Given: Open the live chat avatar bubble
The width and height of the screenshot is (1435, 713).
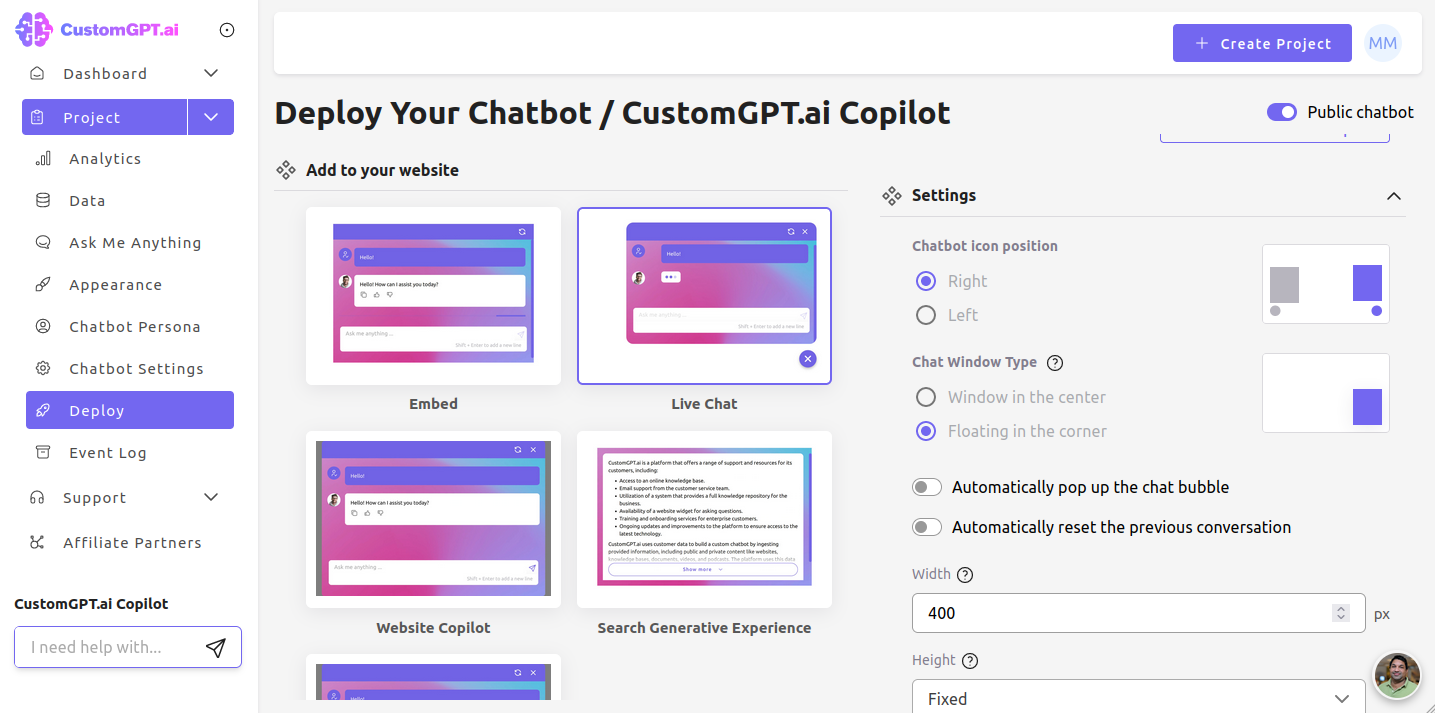Looking at the screenshot, I should tap(1397, 676).
